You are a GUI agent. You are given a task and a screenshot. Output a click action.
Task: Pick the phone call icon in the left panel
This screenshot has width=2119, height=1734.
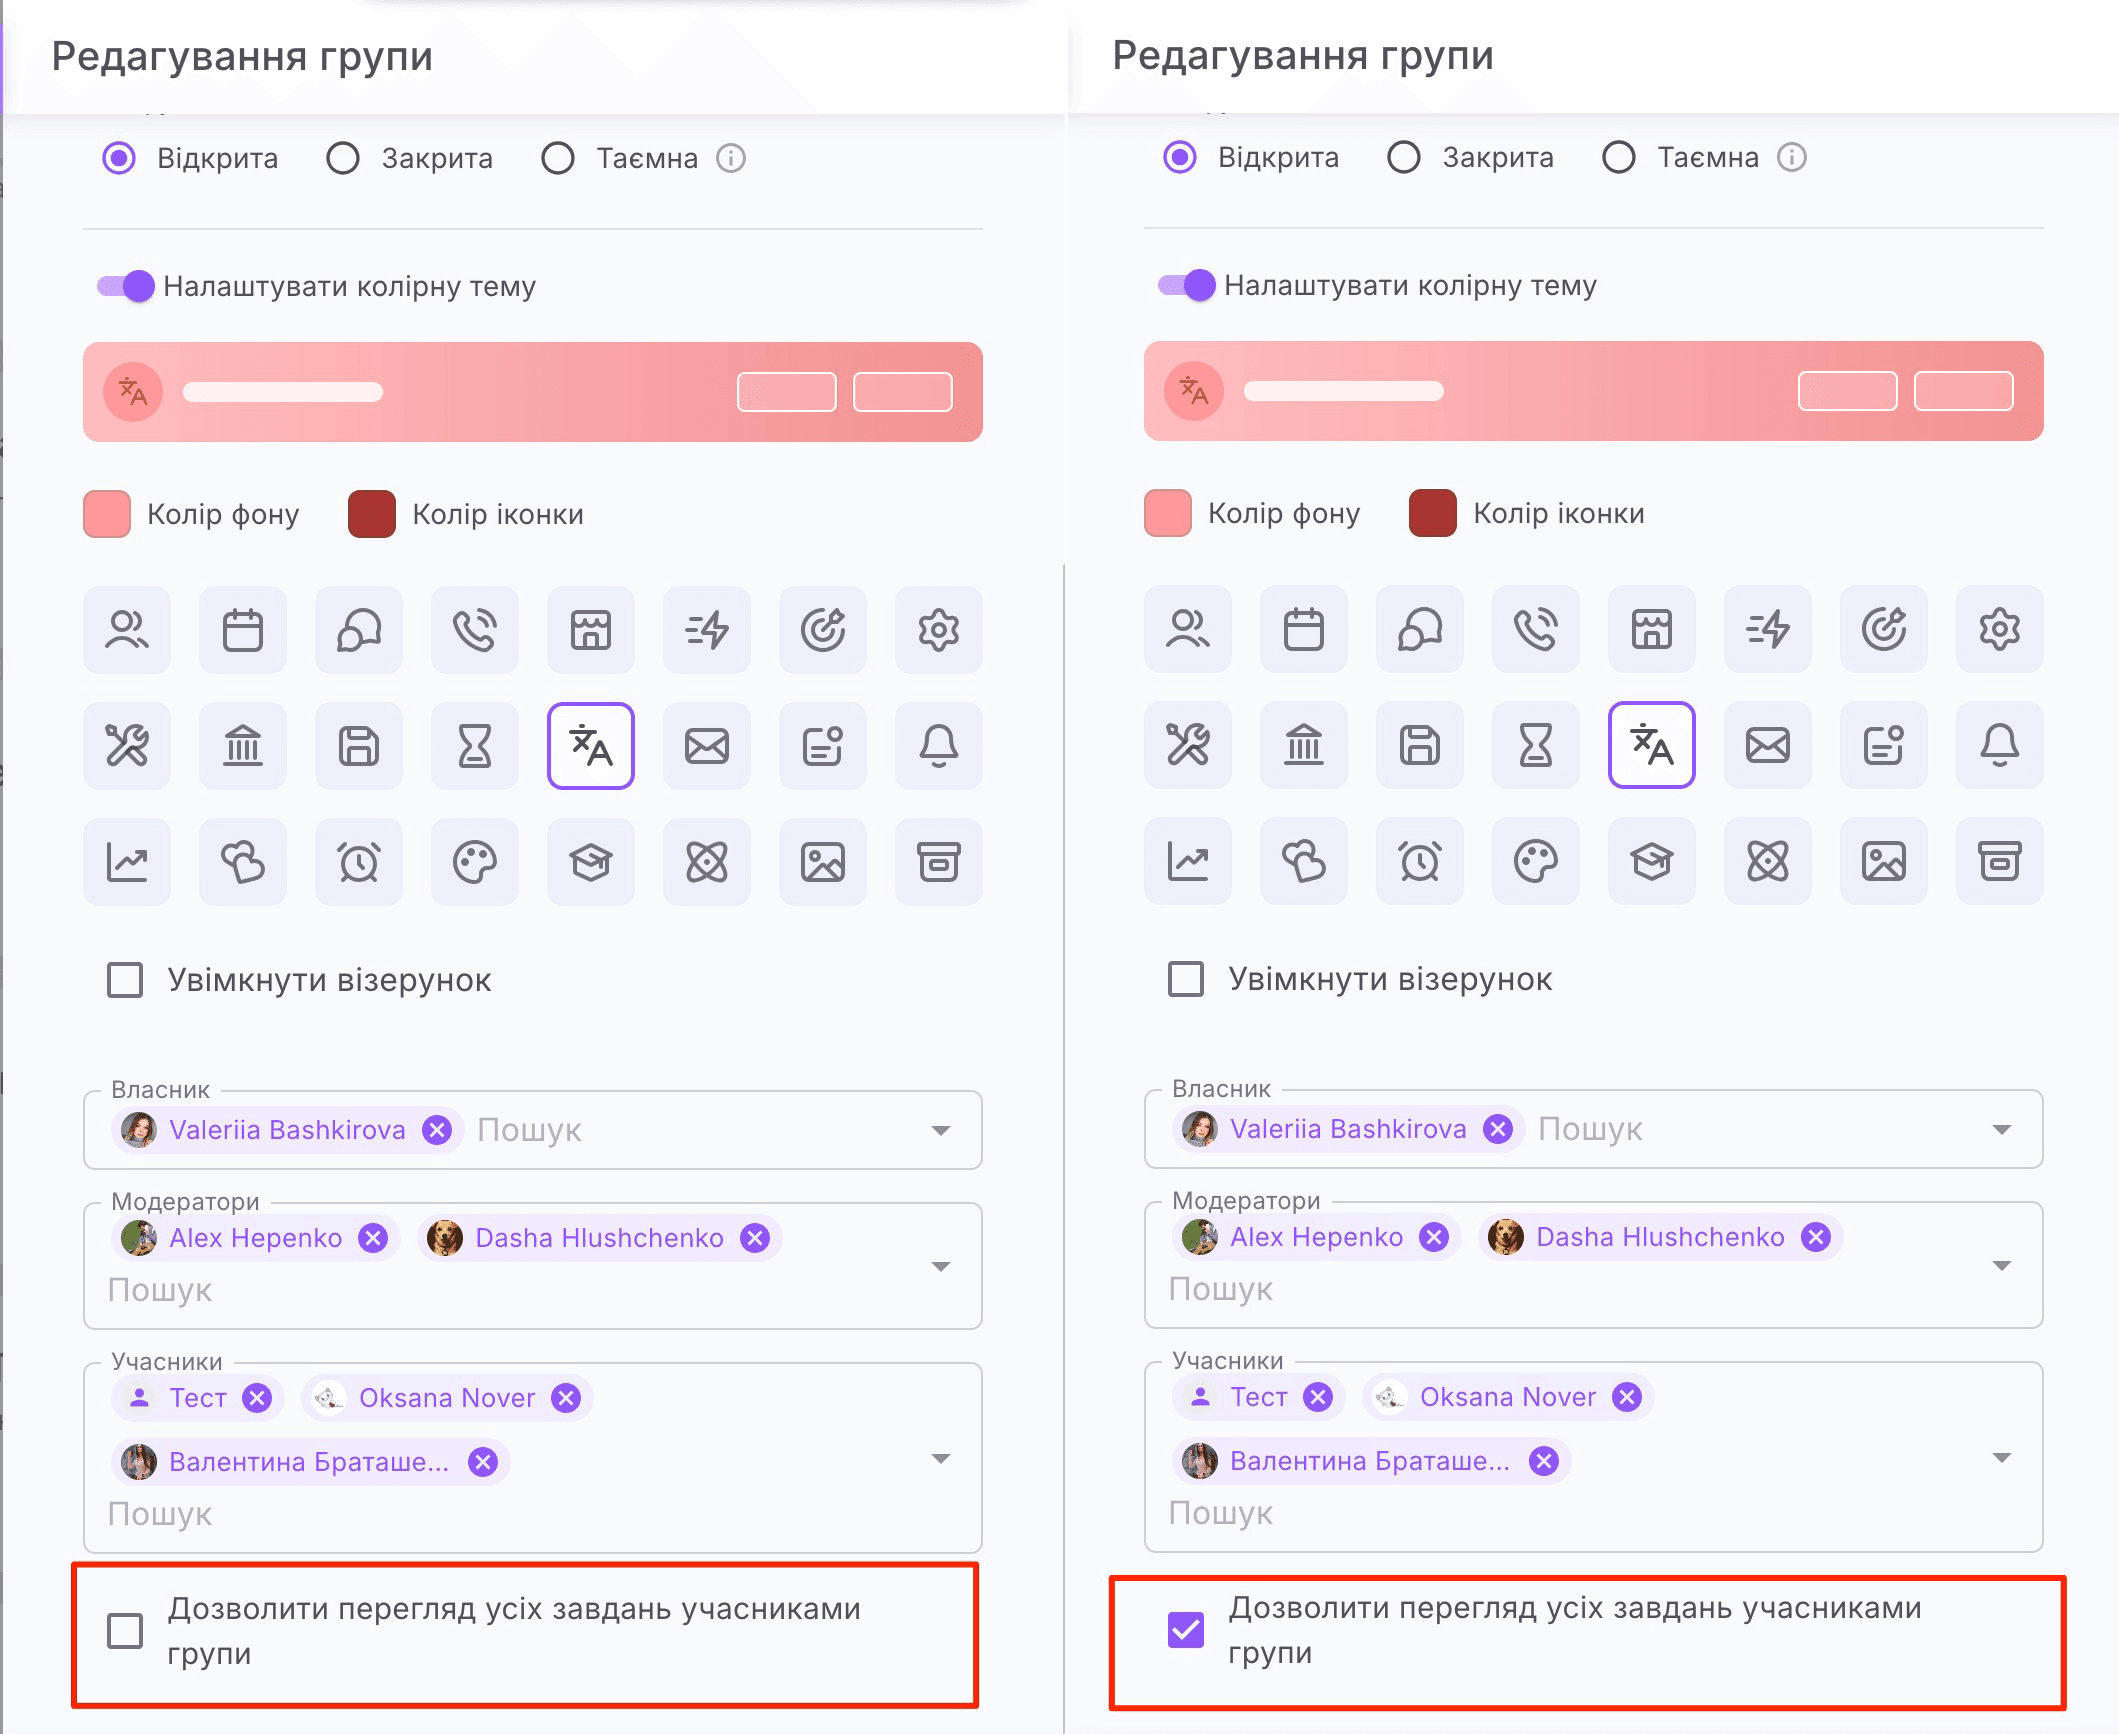click(474, 630)
